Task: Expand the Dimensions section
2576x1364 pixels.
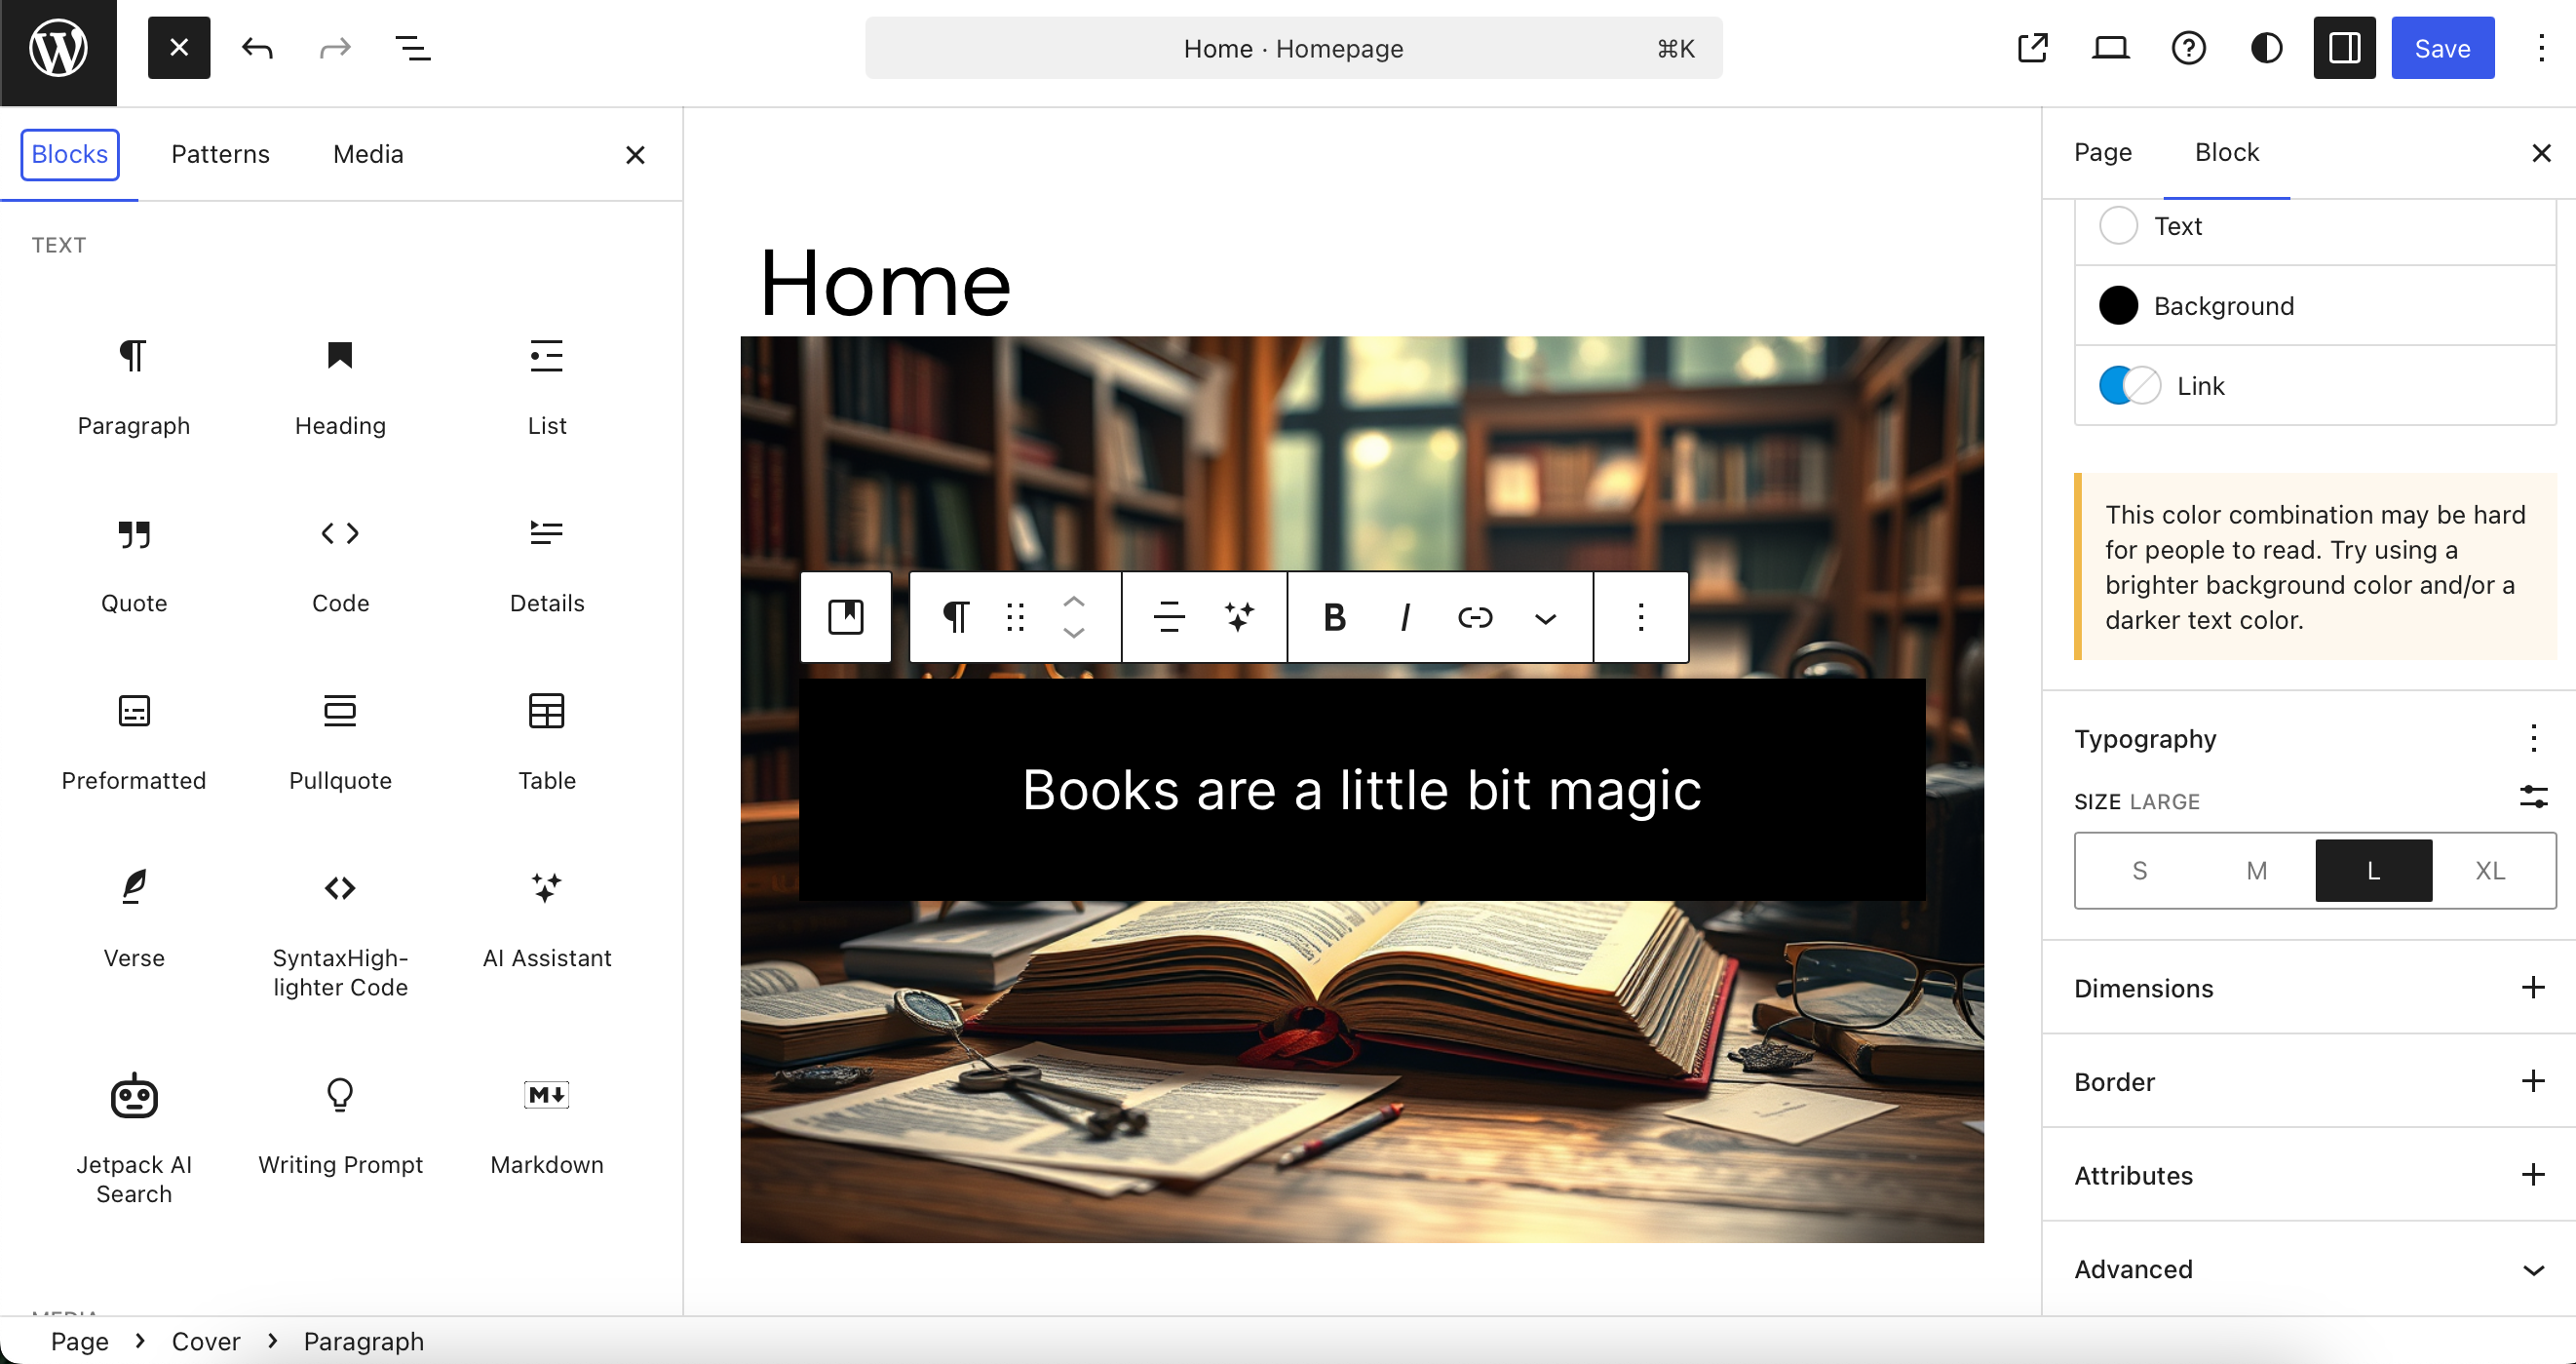Action: pyautogui.click(x=2533, y=988)
